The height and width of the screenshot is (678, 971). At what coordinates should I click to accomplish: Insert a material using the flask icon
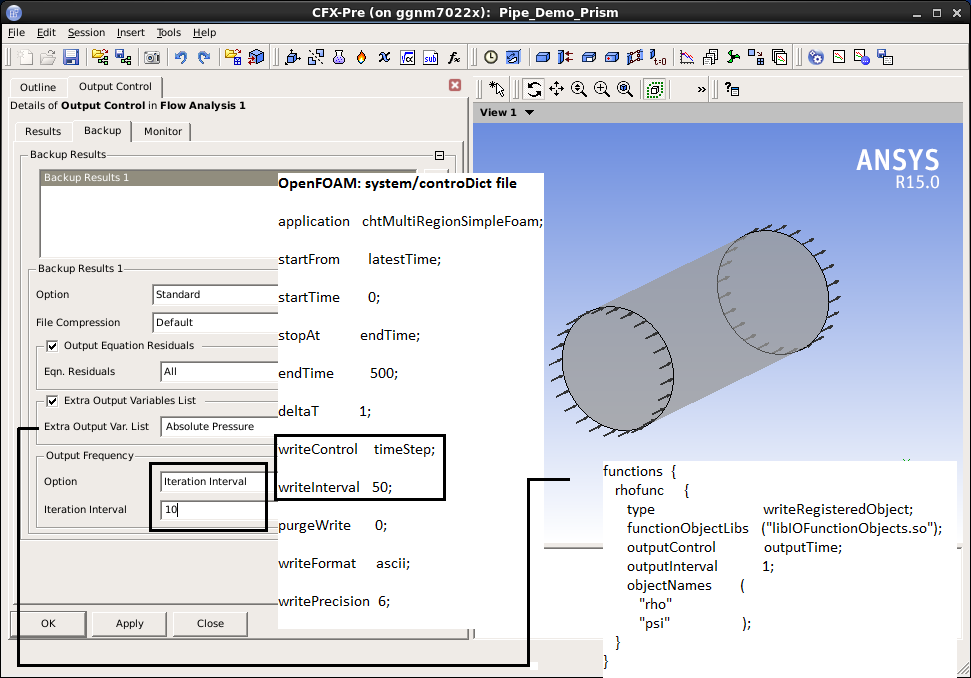pyautogui.click(x=339, y=58)
